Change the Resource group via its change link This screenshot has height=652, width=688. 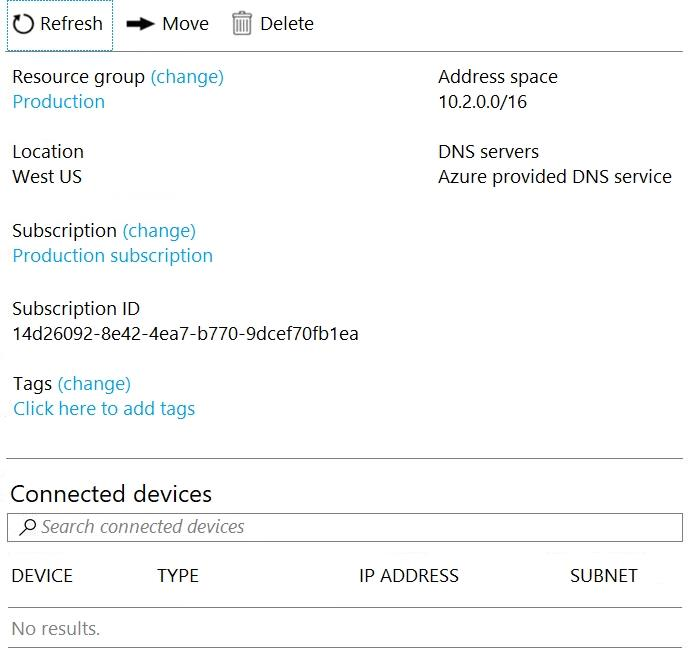pyautogui.click(x=187, y=77)
